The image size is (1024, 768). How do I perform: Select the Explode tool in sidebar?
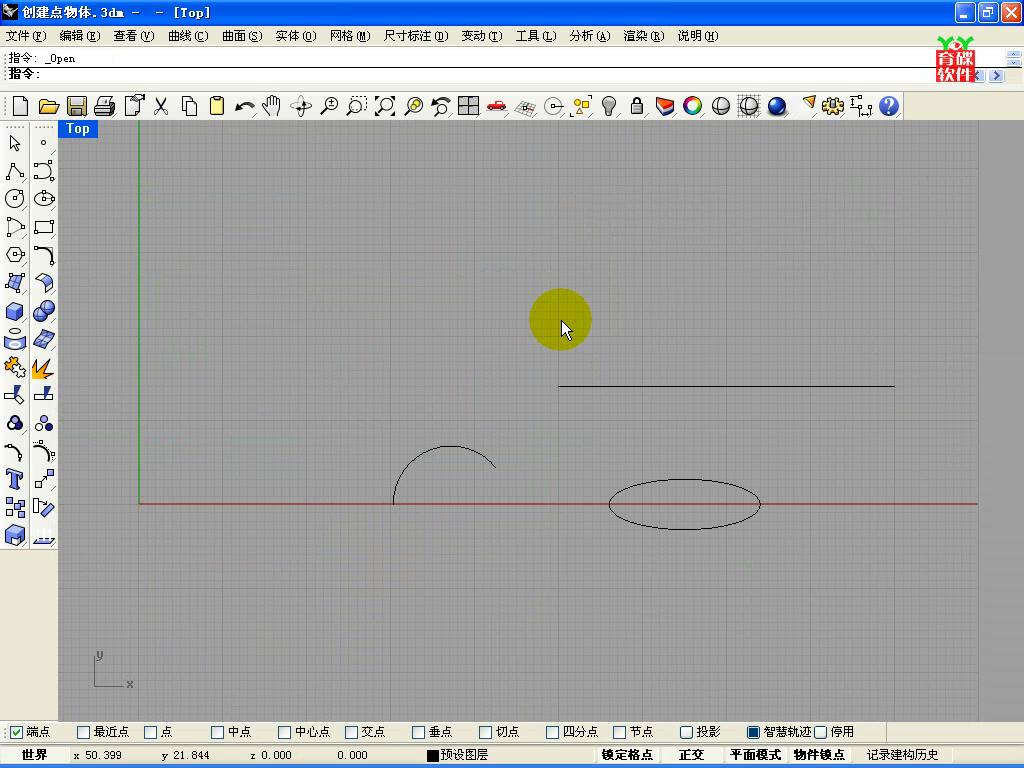(44, 368)
